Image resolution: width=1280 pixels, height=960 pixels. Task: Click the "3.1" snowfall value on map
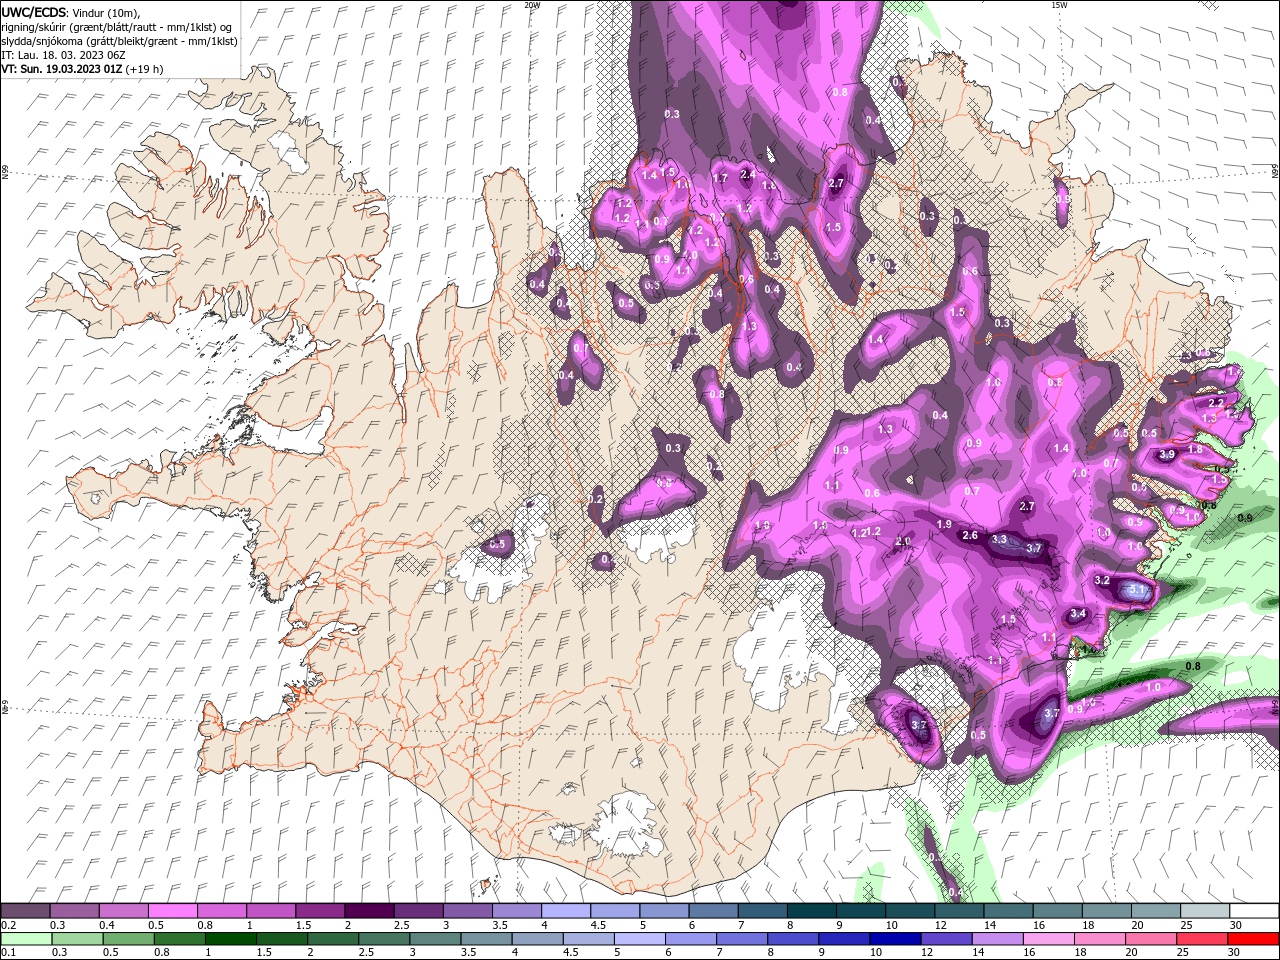(x=1136, y=591)
